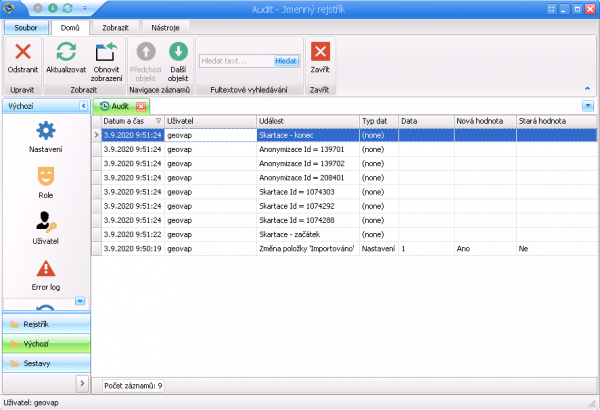The height and width of the screenshot is (410, 600).
Task: Open Nastavení gear in side panel
Action: pos(45,131)
